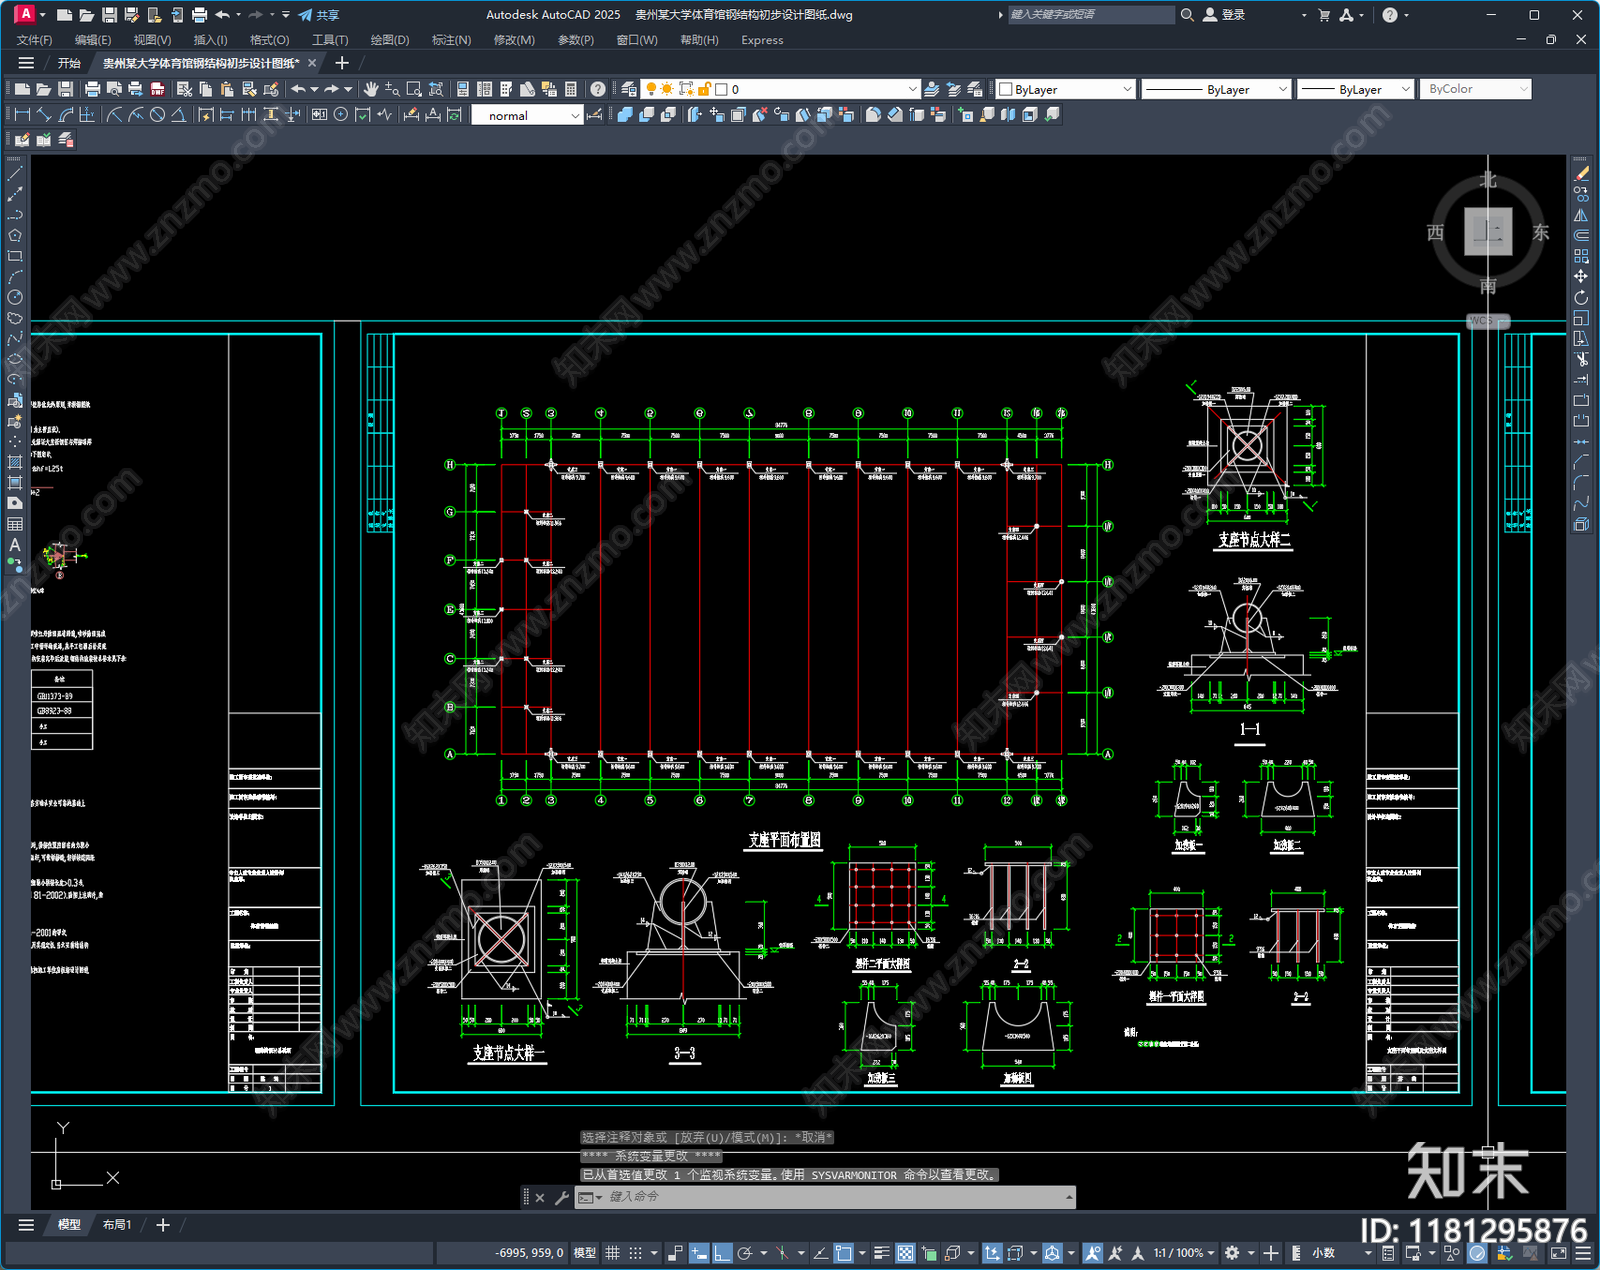
Task: Open the Express menu
Action: coord(762,40)
